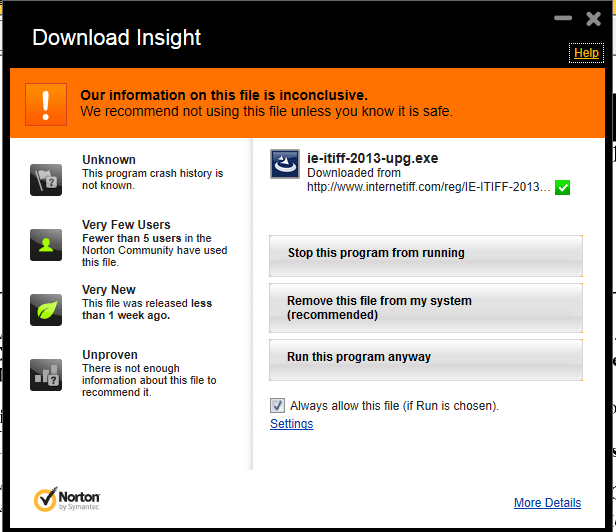Click the Very New heading

click(109, 290)
